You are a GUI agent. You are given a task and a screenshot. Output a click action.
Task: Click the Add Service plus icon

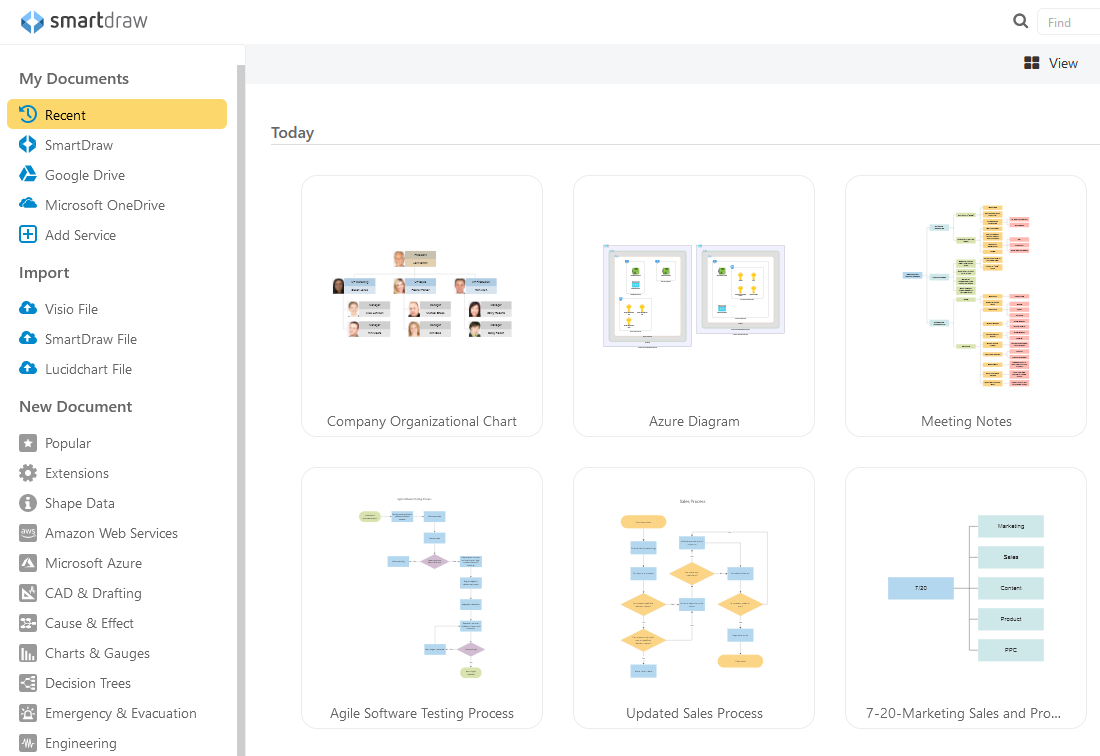pyautogui.click(x=28, y=235)
